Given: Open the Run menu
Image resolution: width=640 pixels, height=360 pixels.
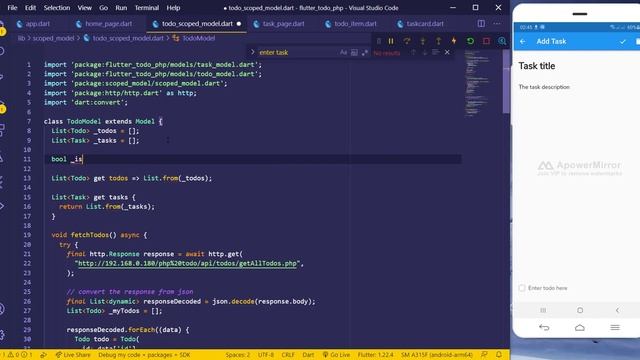Looking at the screenshot, I should (121, 8).
